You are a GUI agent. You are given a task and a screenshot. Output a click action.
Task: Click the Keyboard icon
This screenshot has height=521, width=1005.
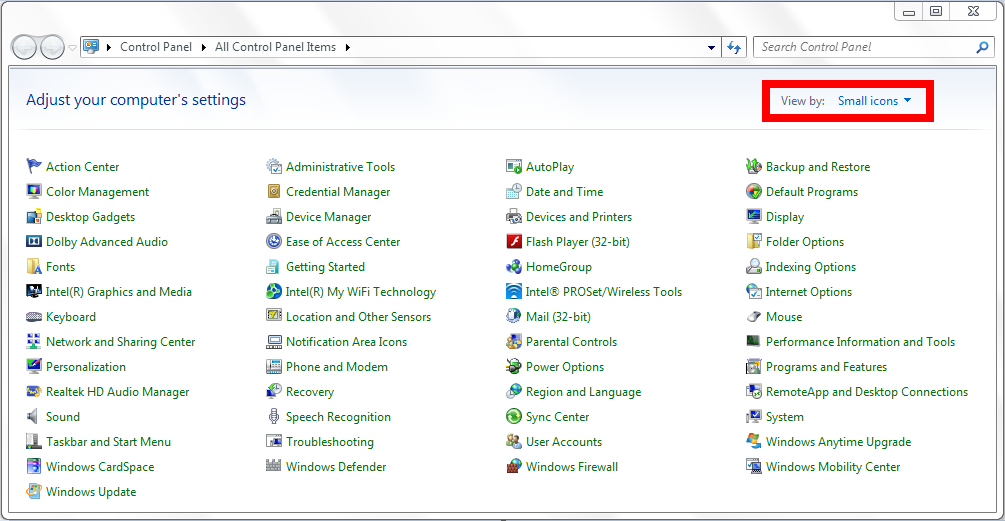34,317
